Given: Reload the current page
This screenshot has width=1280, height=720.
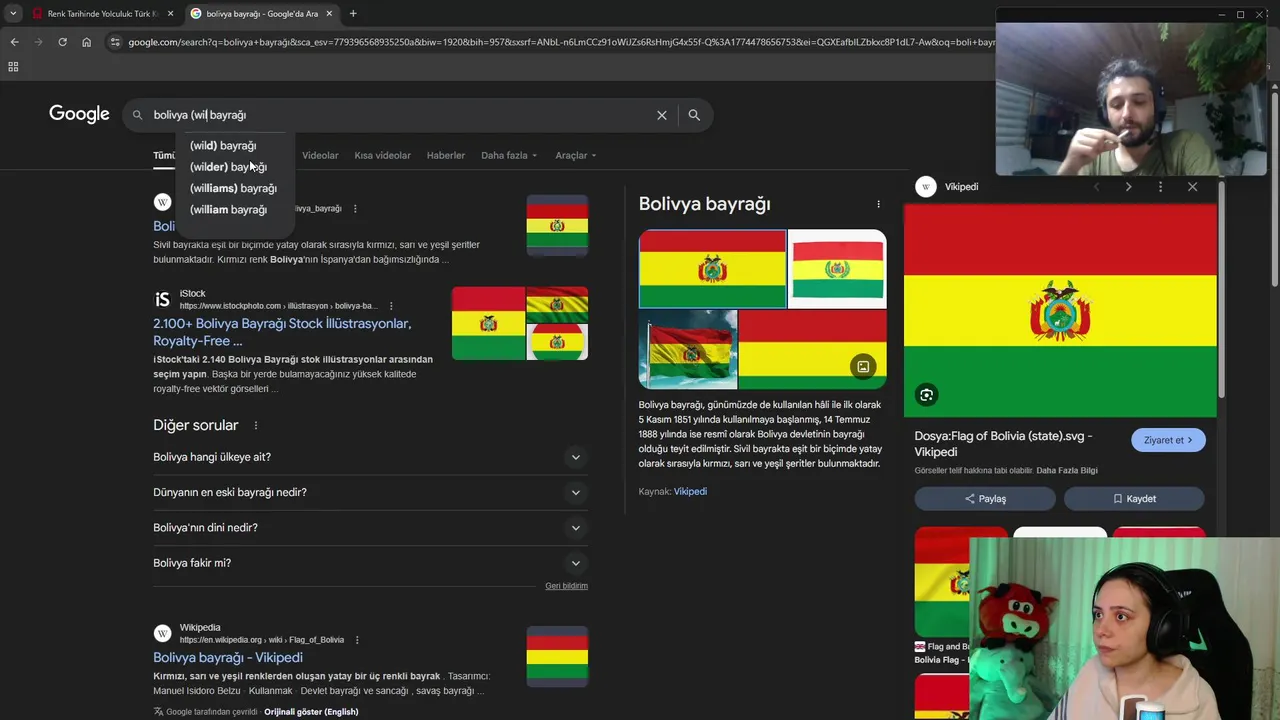Looking at the screenshot, I should click(x=62, y=42).
